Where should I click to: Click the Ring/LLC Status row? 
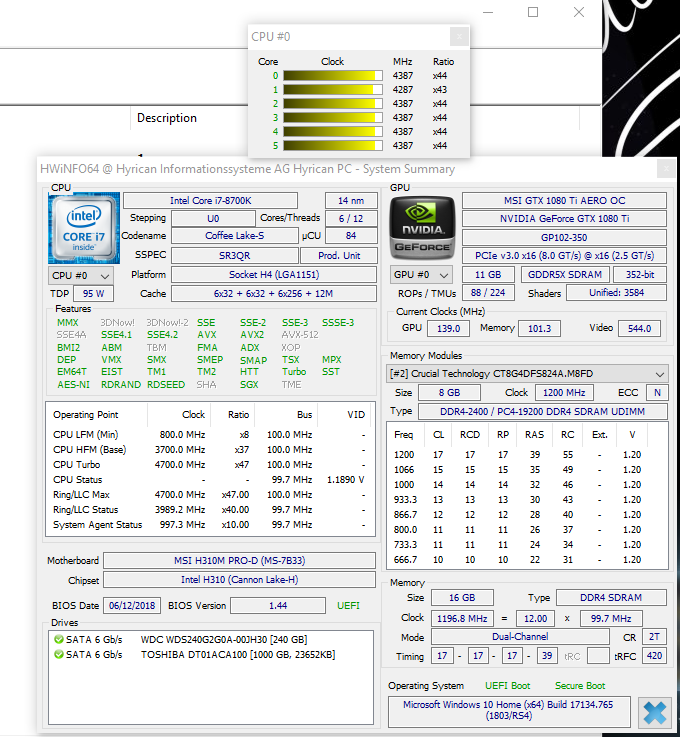209,510
